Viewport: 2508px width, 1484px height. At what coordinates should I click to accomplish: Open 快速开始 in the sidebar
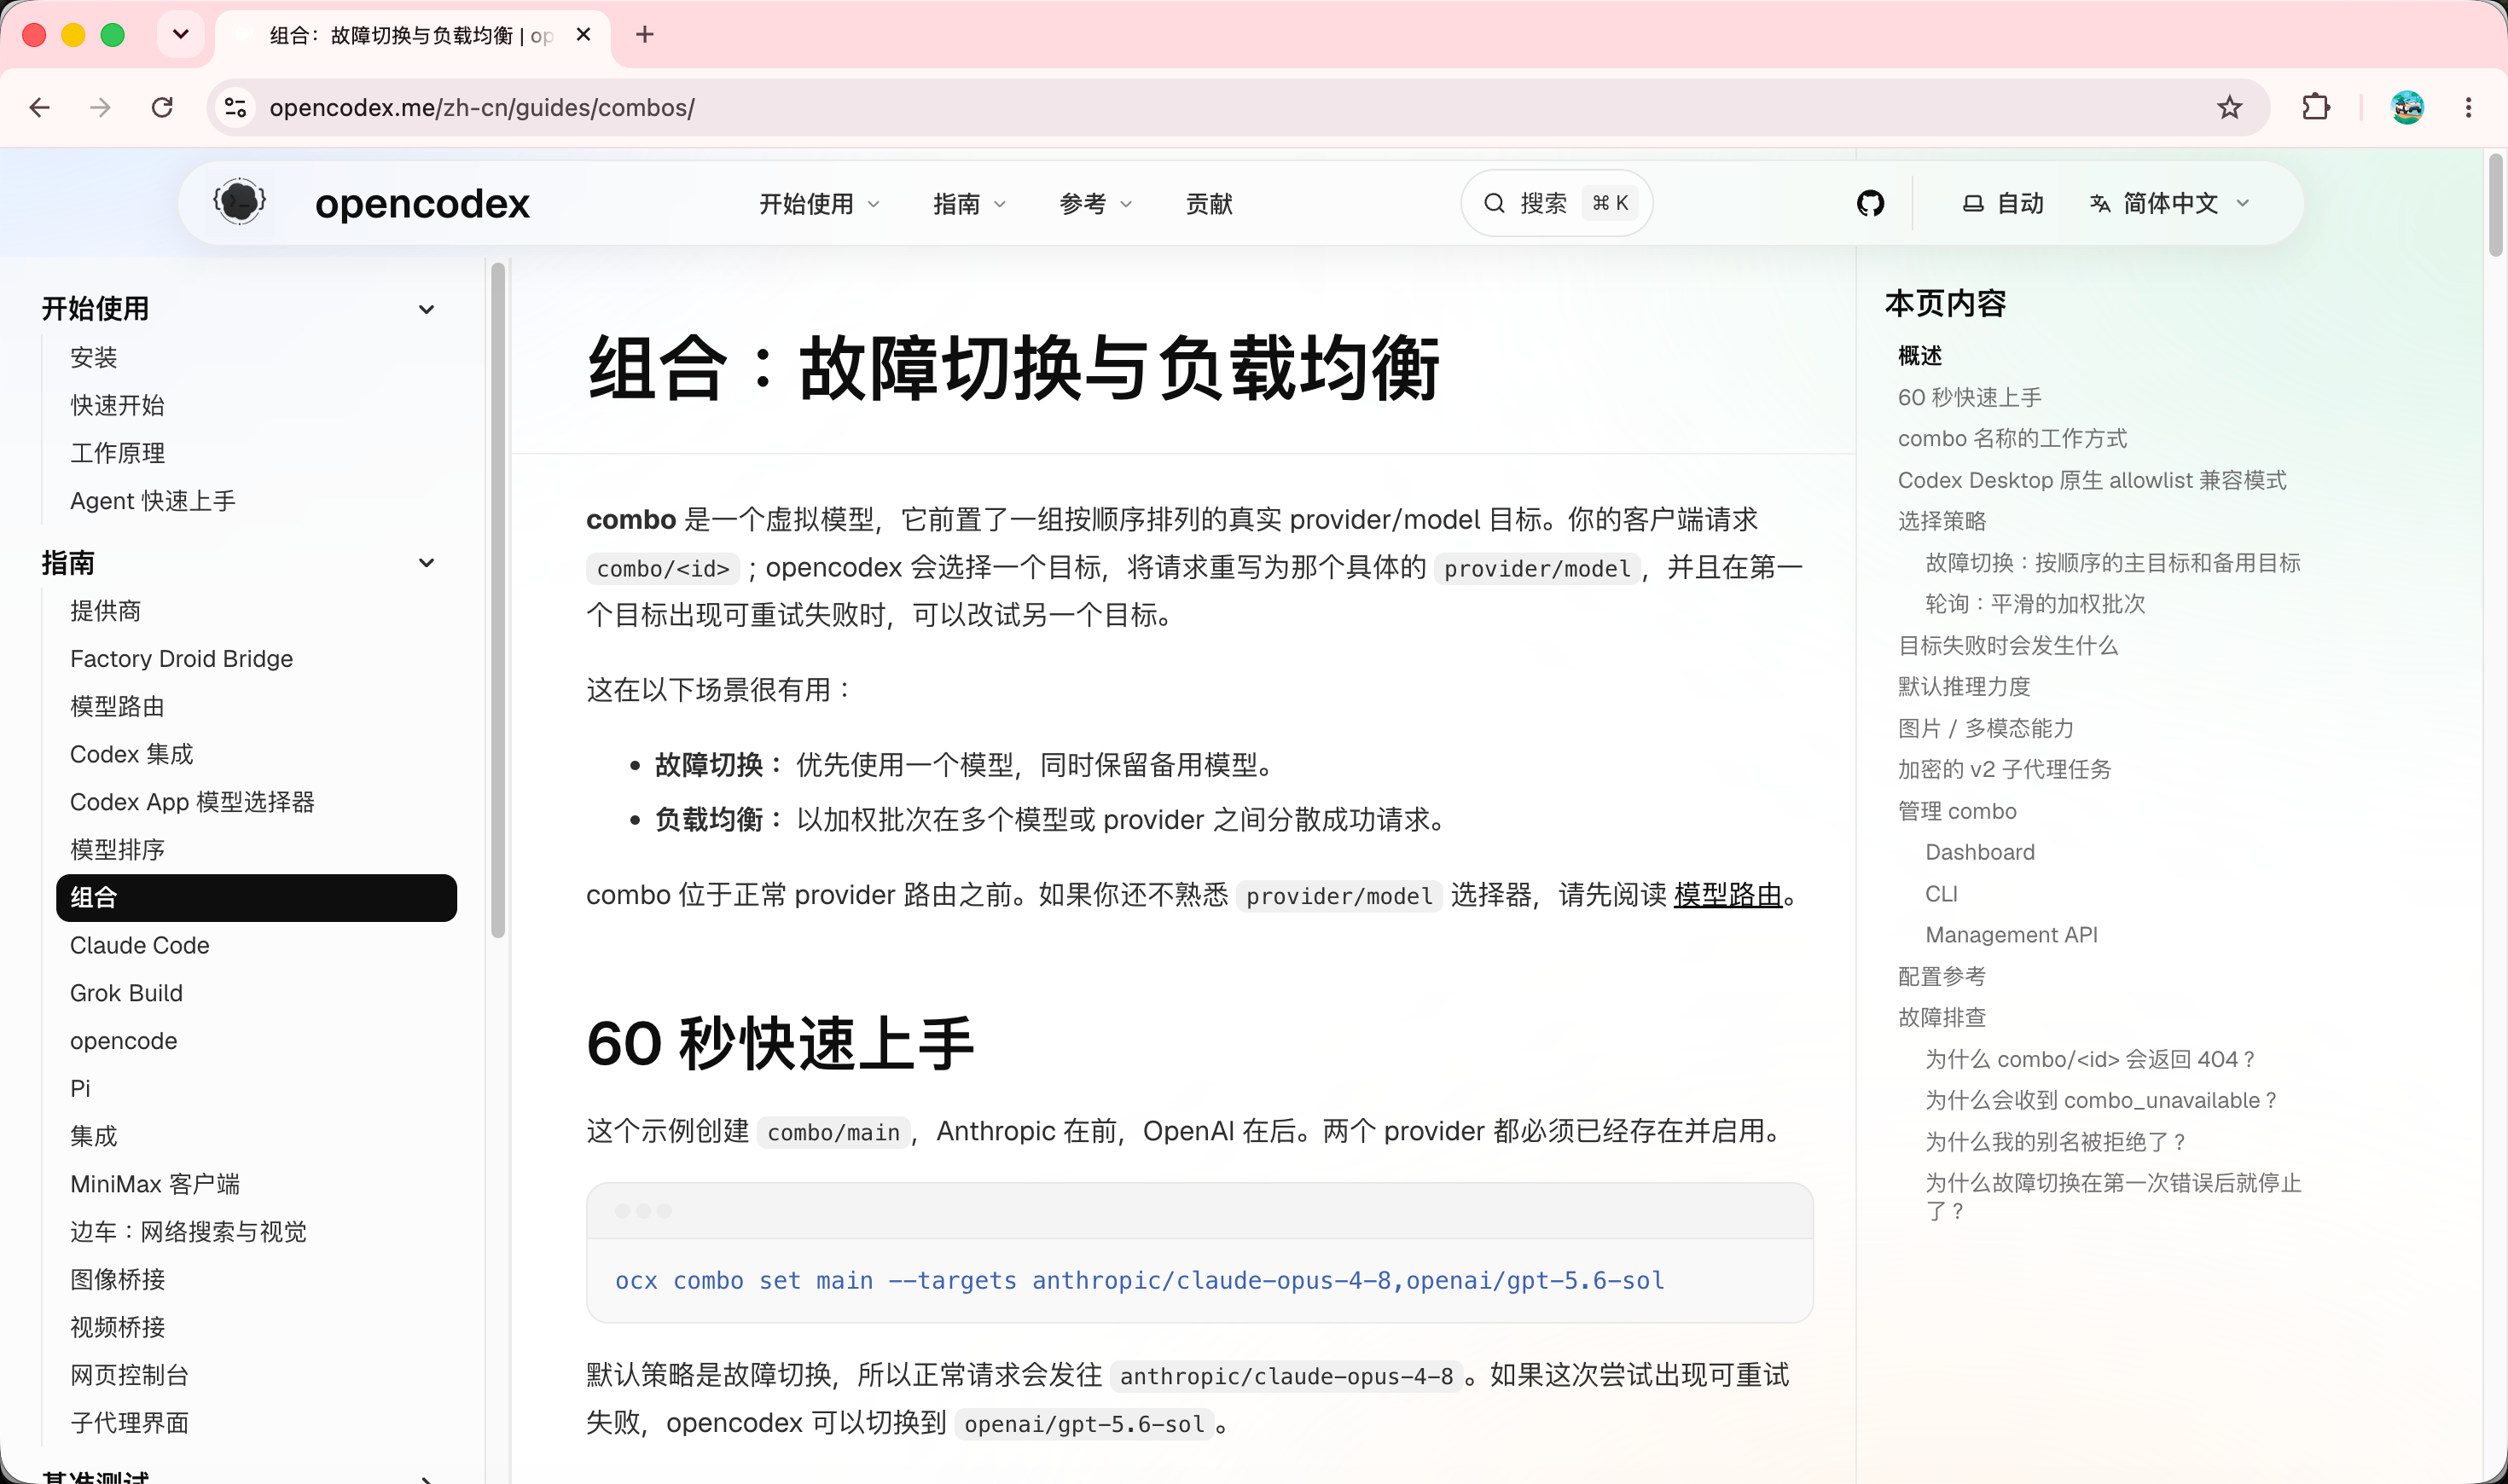pyautogui.click(x=117, y=405)
